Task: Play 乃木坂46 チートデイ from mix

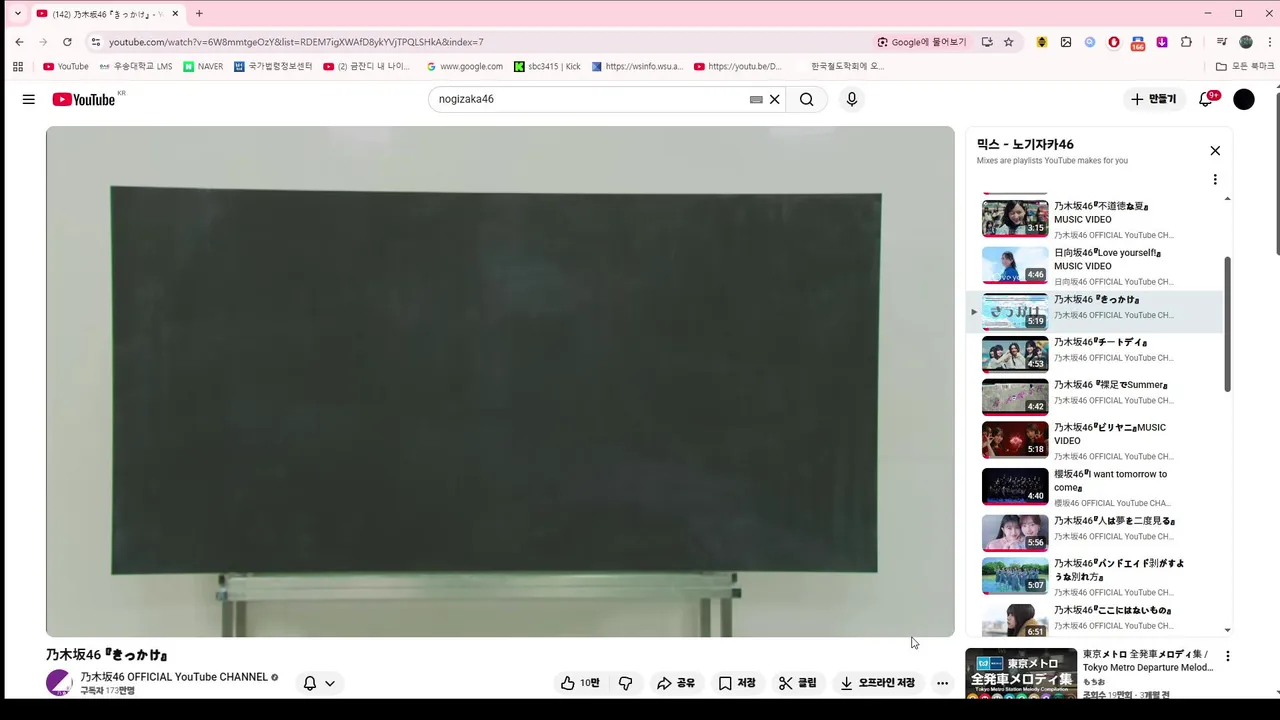Action: (1094, 354)
